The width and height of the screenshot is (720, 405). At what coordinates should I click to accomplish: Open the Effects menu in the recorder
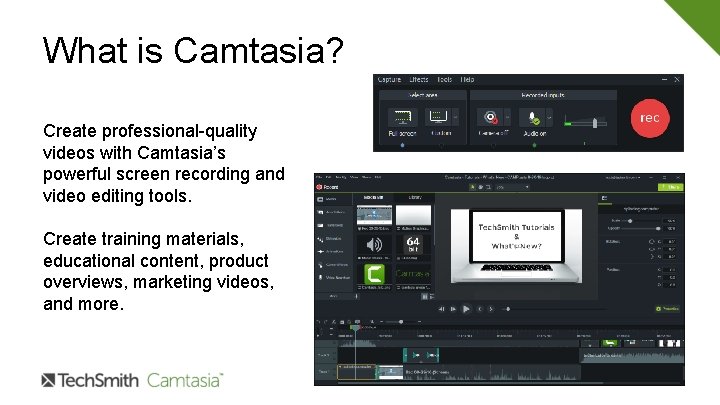(418, 79)
